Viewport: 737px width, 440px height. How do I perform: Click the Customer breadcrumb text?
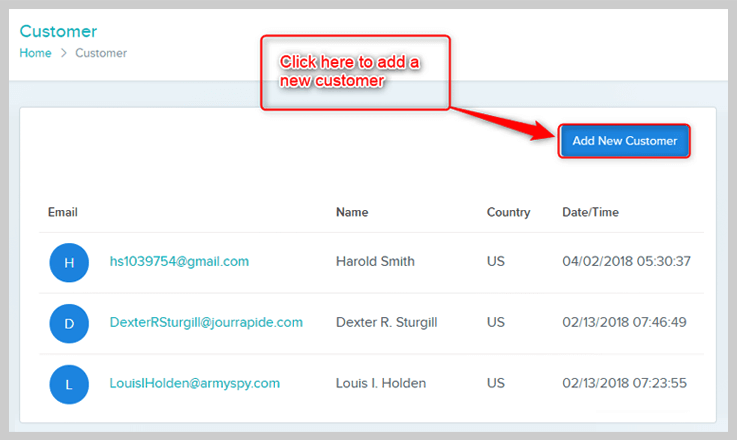[101, 53]
